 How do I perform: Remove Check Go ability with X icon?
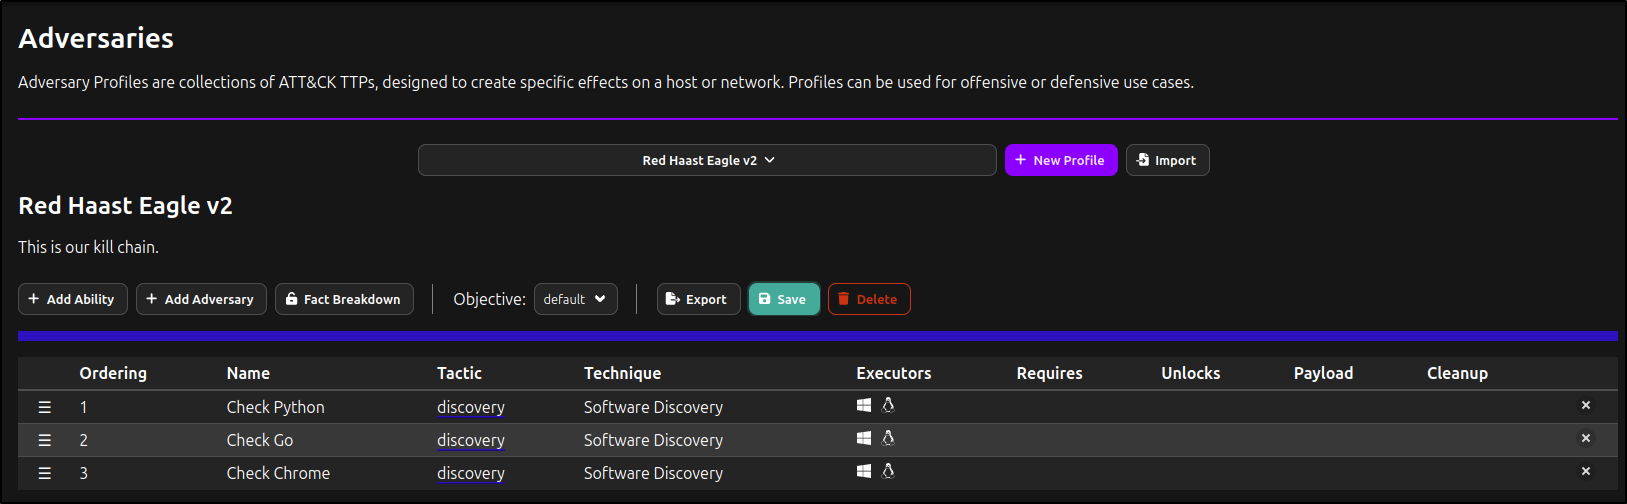point(1585,438)
